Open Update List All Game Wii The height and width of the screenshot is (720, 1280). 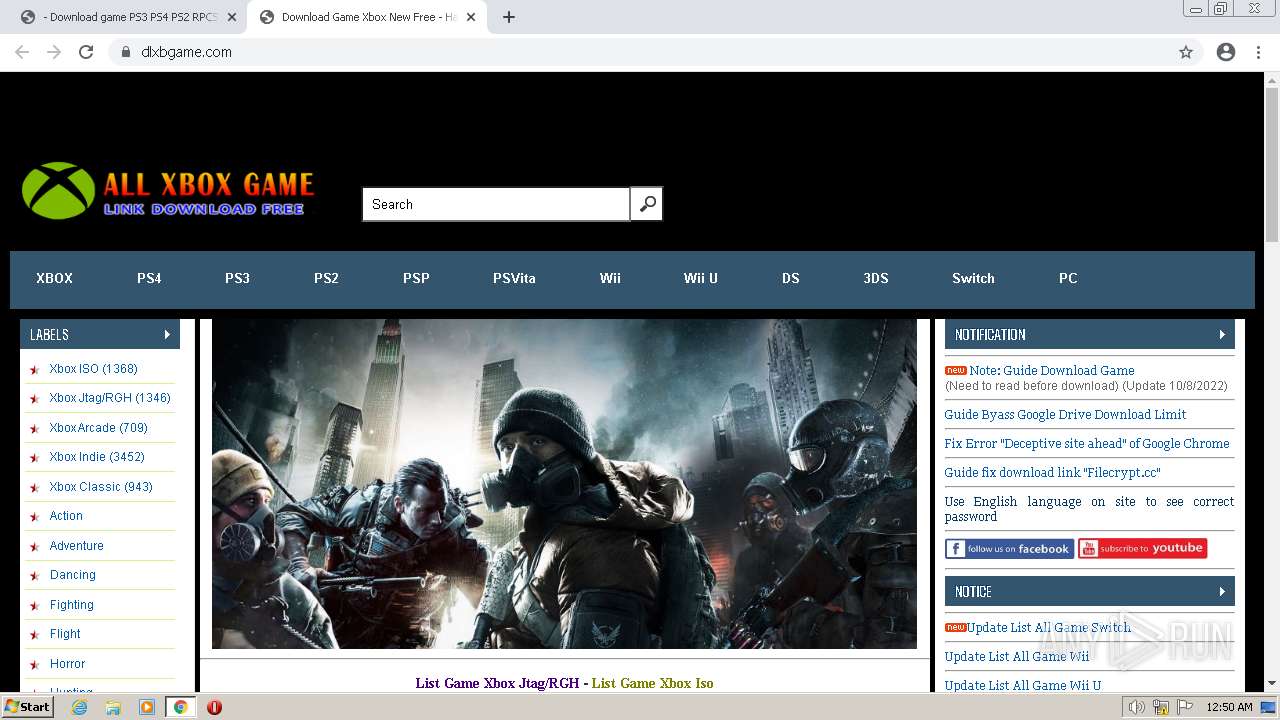click(x=1017, y=656)
